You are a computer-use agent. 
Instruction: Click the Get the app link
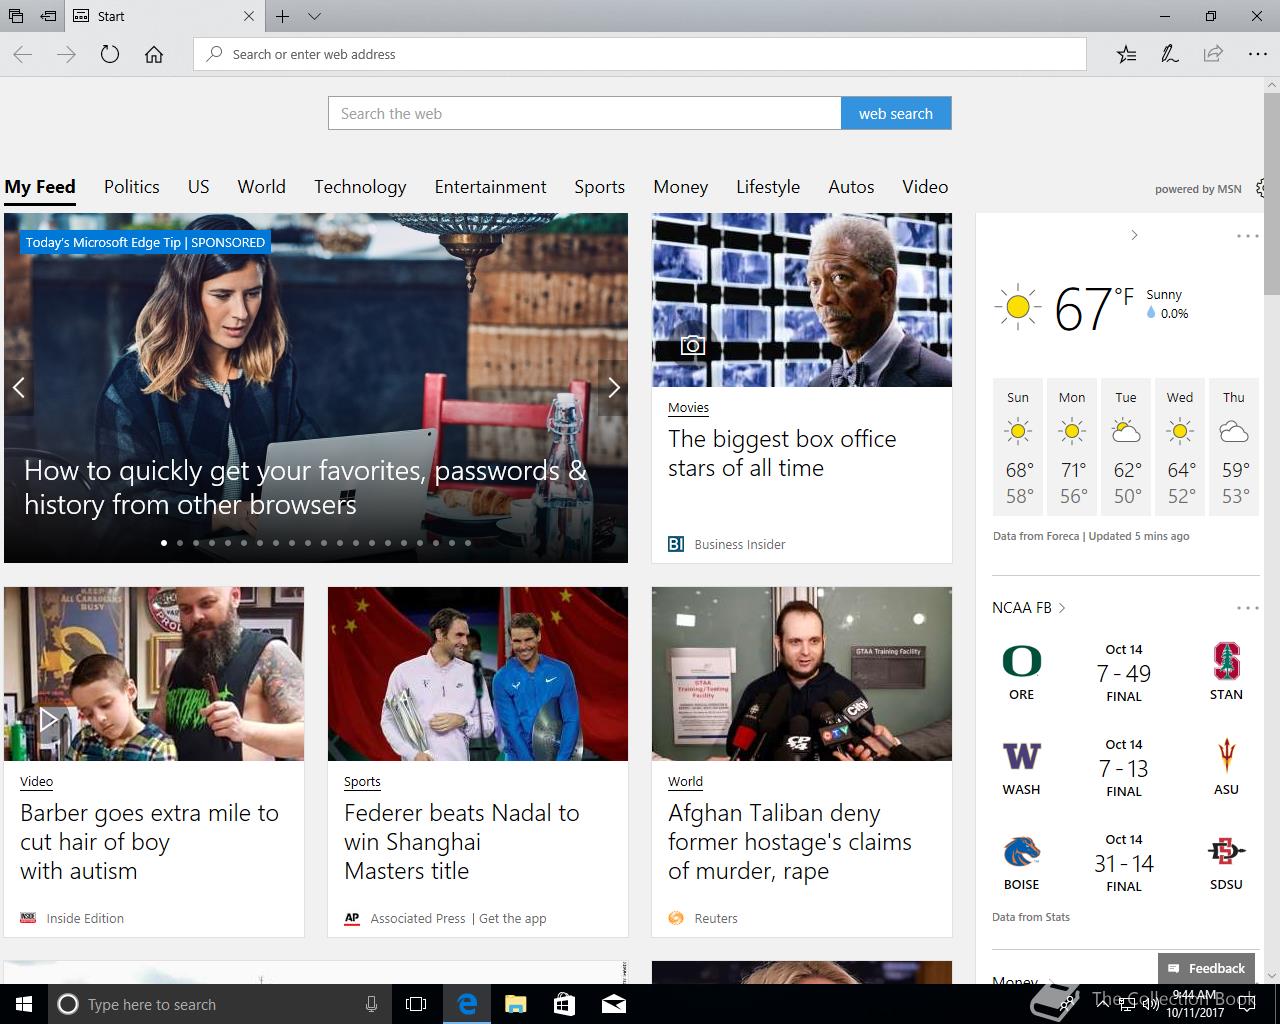pos(512,919)
